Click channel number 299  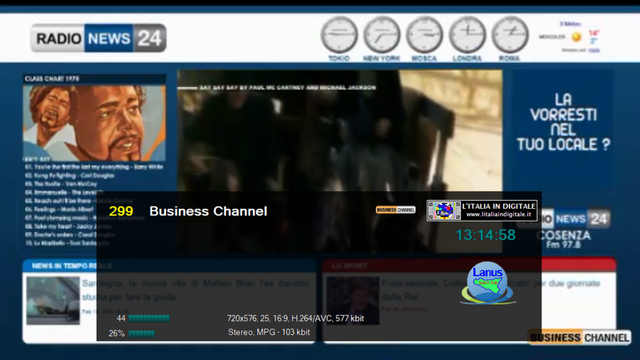pos(121,211)
